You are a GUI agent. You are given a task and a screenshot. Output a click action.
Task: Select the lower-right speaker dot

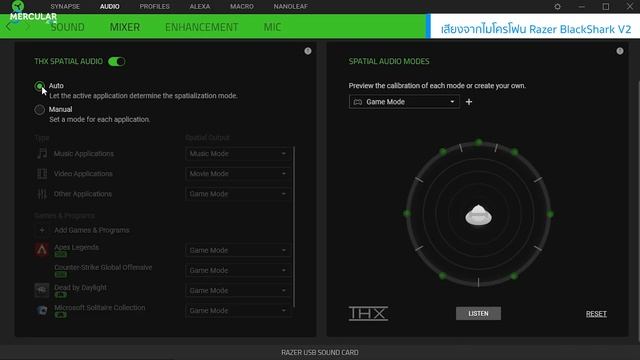[x=514, y=276]
